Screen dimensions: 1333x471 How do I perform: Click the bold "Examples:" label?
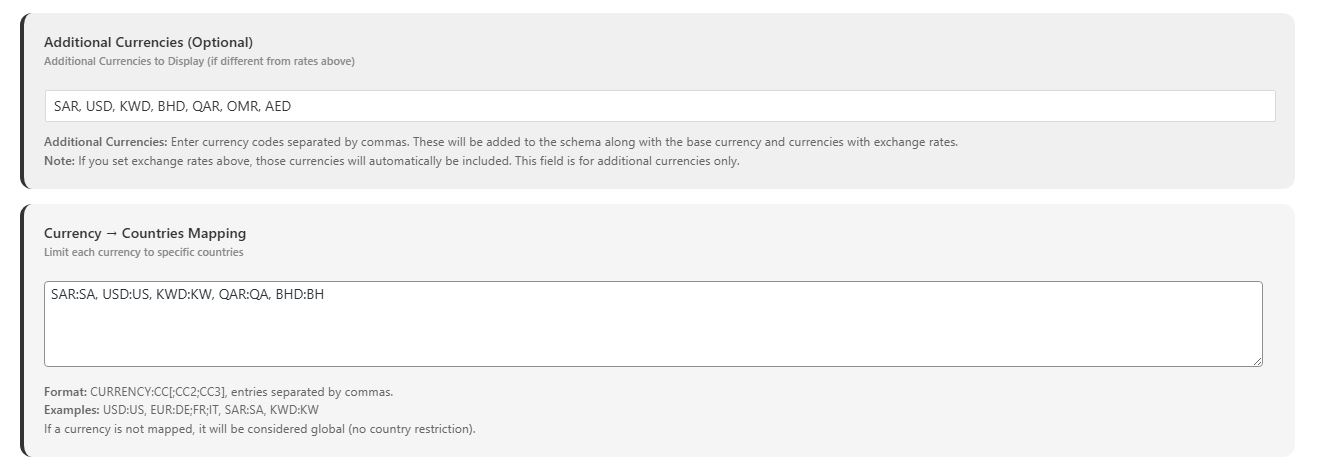pyautogui.click(x=72, y=410)
